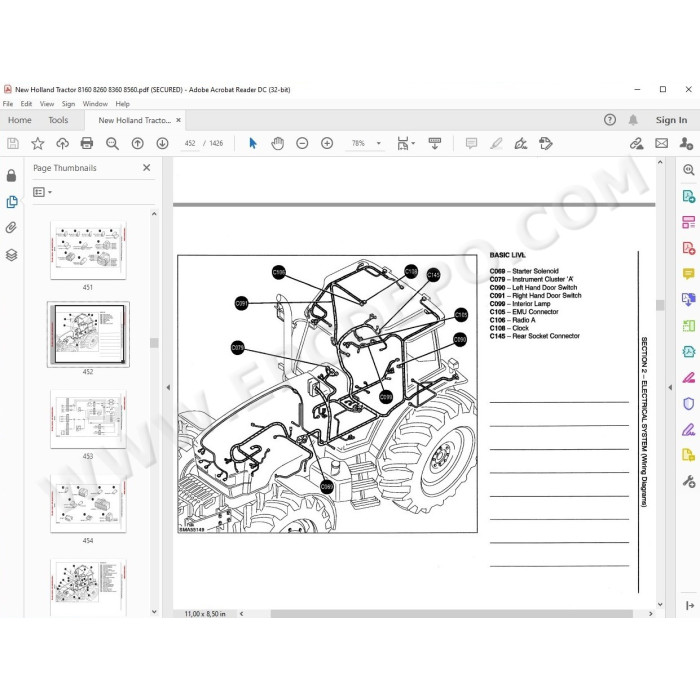
Task: Click document horizontal scrollbar
Action: click(451, 614)
